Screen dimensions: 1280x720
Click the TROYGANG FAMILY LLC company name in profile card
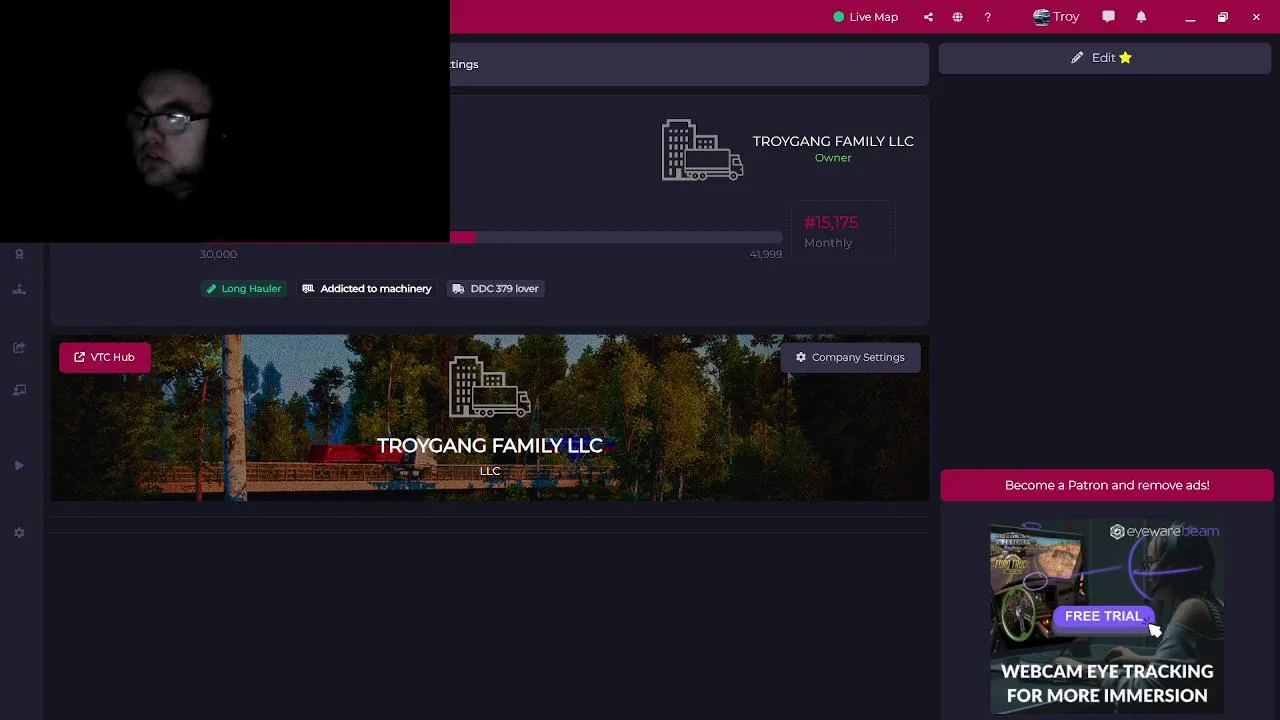coord(833,141)
